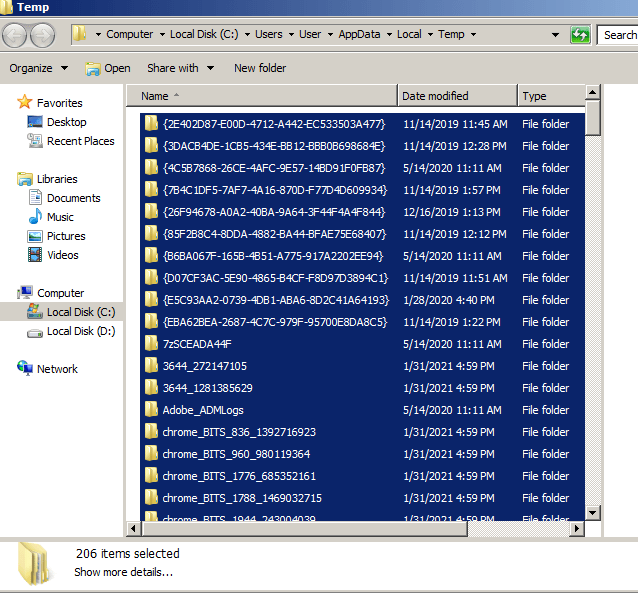Click the Open toolbar button
Image resolution: width=638 pixels, height=593 pixels.
[107, 68]
